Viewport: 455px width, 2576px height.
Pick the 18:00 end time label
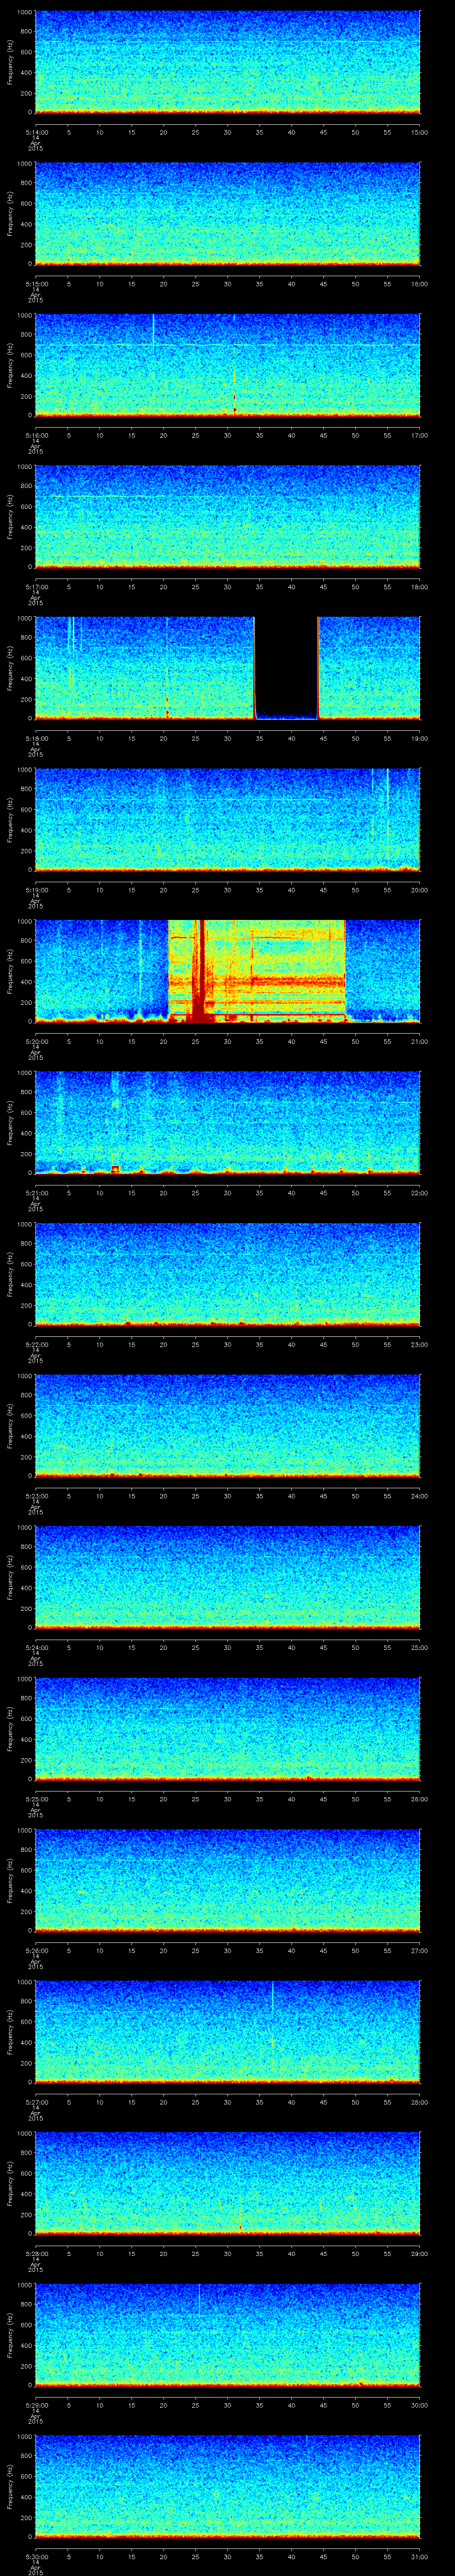click(420, 587)
